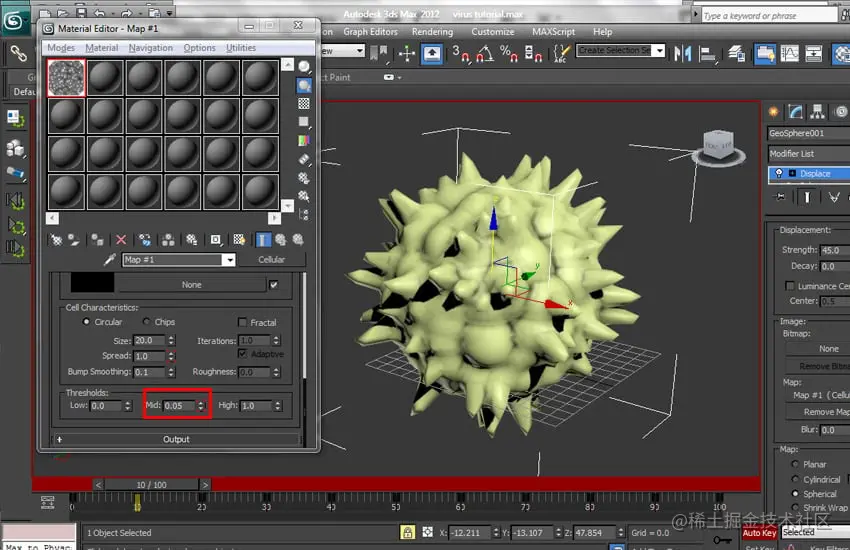Open the Utilities menu in Material Editor
The height and width of the screenshot is (550, 850).
pyautogui.click(x=241, y=48)
